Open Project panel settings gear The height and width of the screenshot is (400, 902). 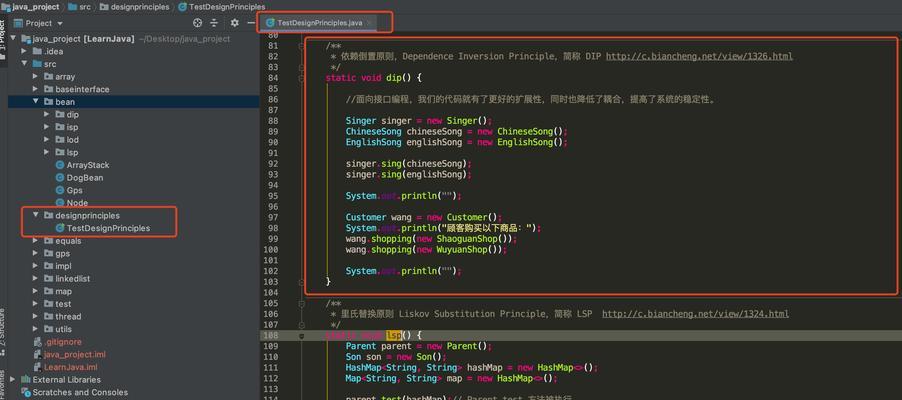point(234,23)
